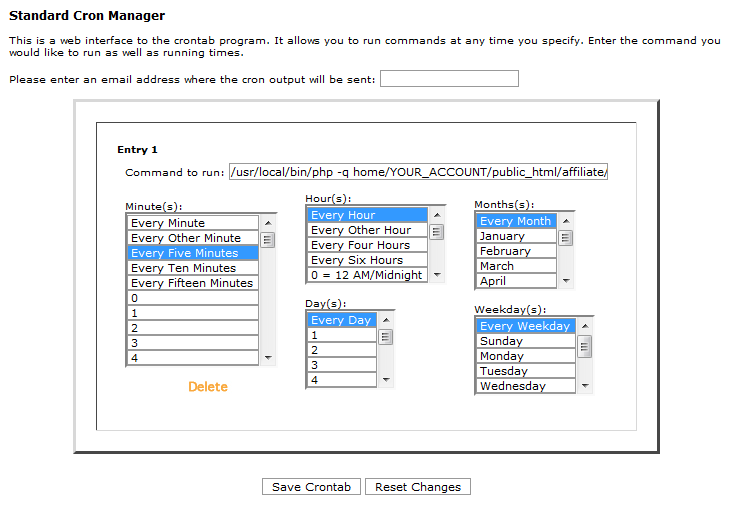Choose 0 = 12 AM/Midnight hour option
The image size is (731, 512).
click(366, 275)
